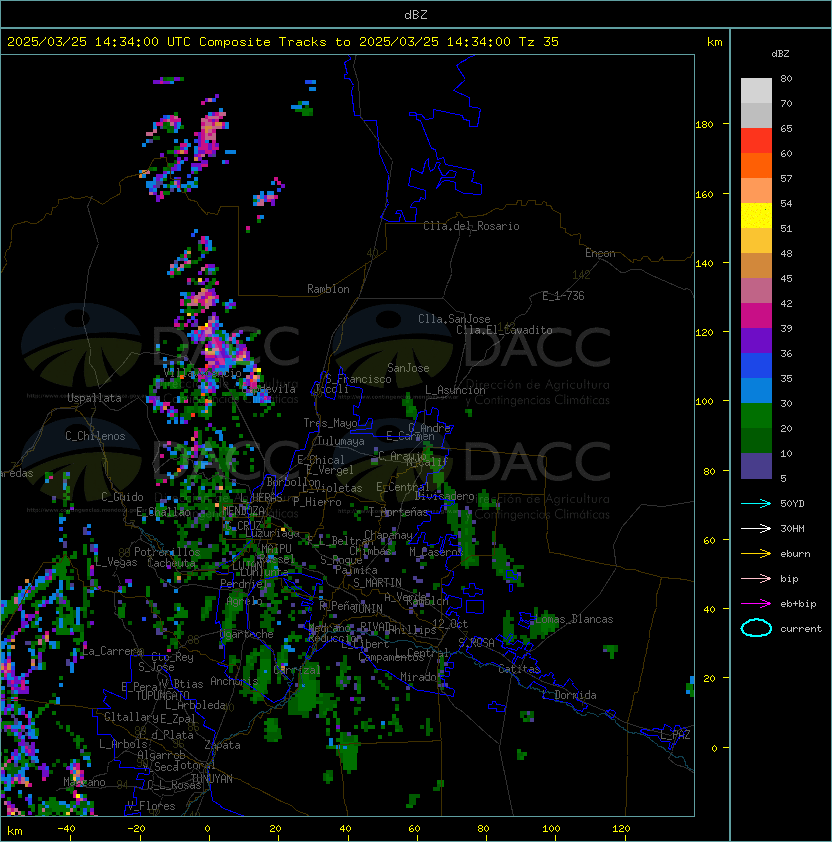The image size is (832, 842).
Task: Pick the orange 57-60 dBZ color swatch
Action: click(x=756, y=165)
